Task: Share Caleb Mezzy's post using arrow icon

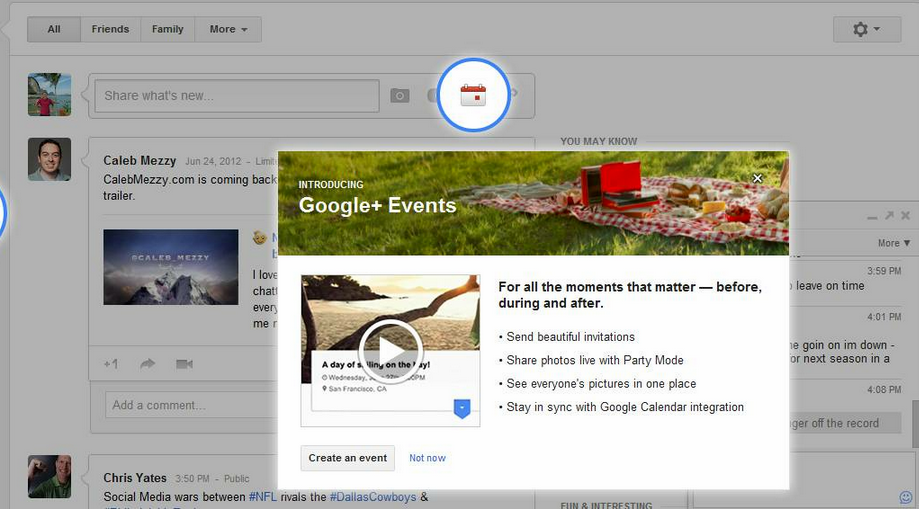Action: tap(148, 364)
